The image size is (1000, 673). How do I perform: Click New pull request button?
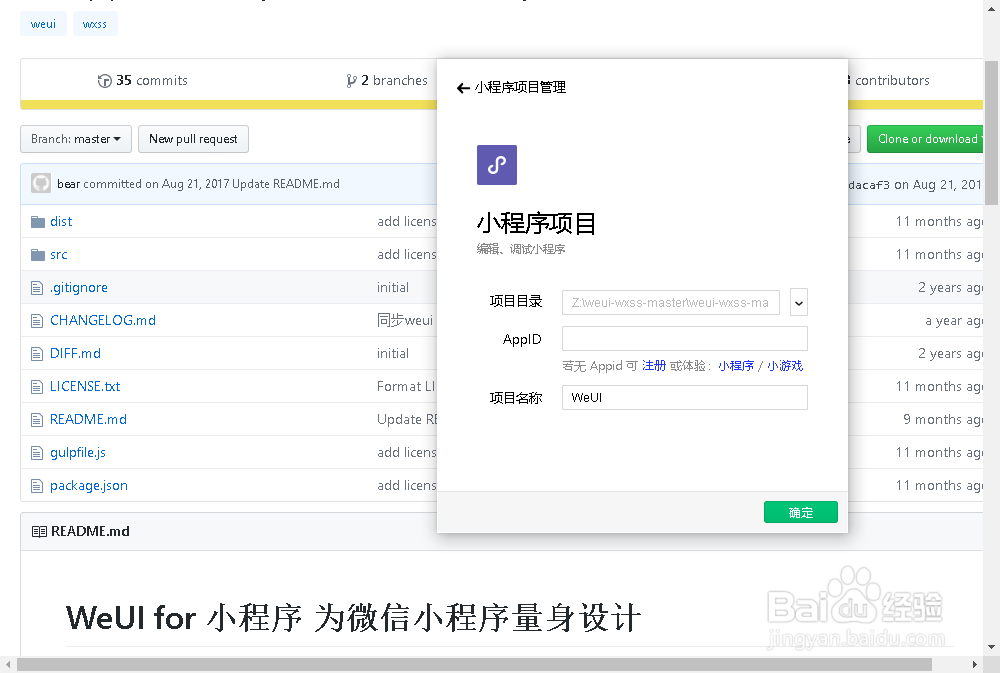click(x=193, y=139)
